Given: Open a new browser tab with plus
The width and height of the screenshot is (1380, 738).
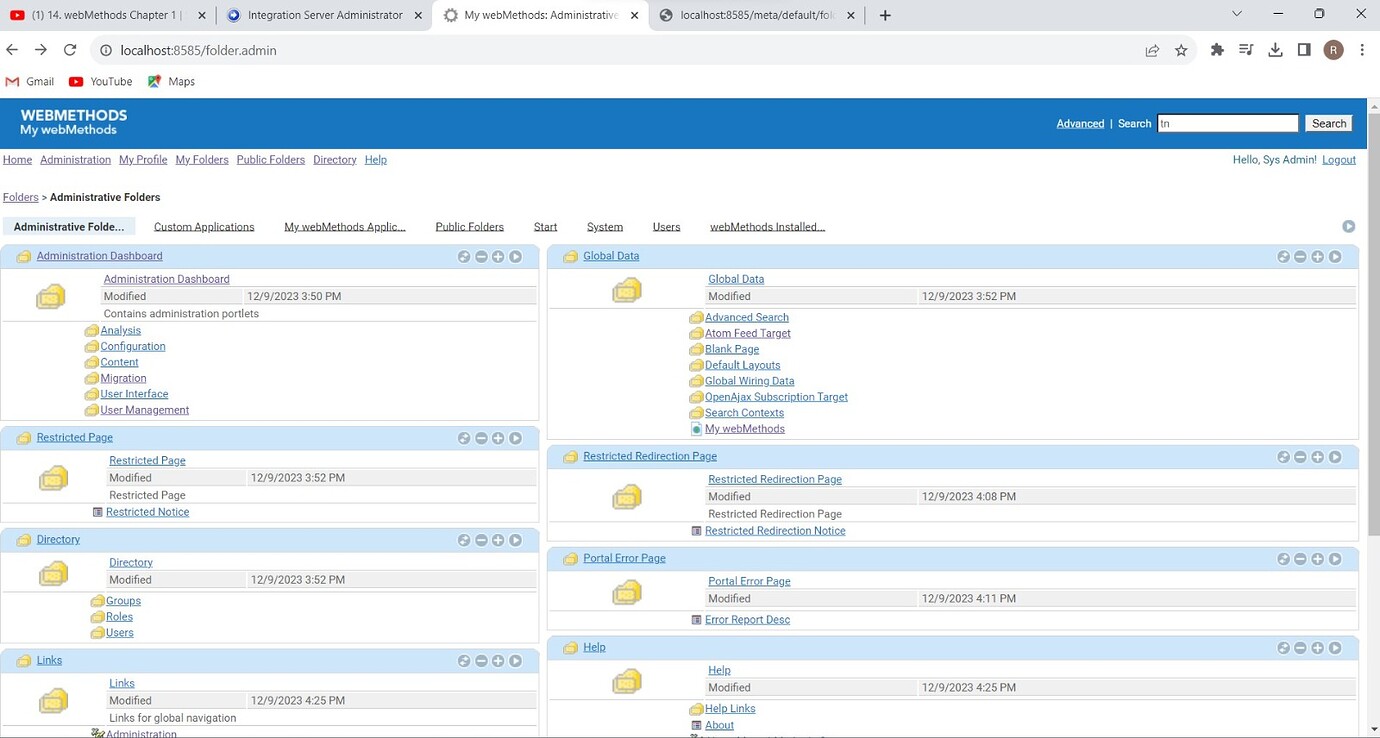Looking at the screenshot, I should (x=885, y=15).
